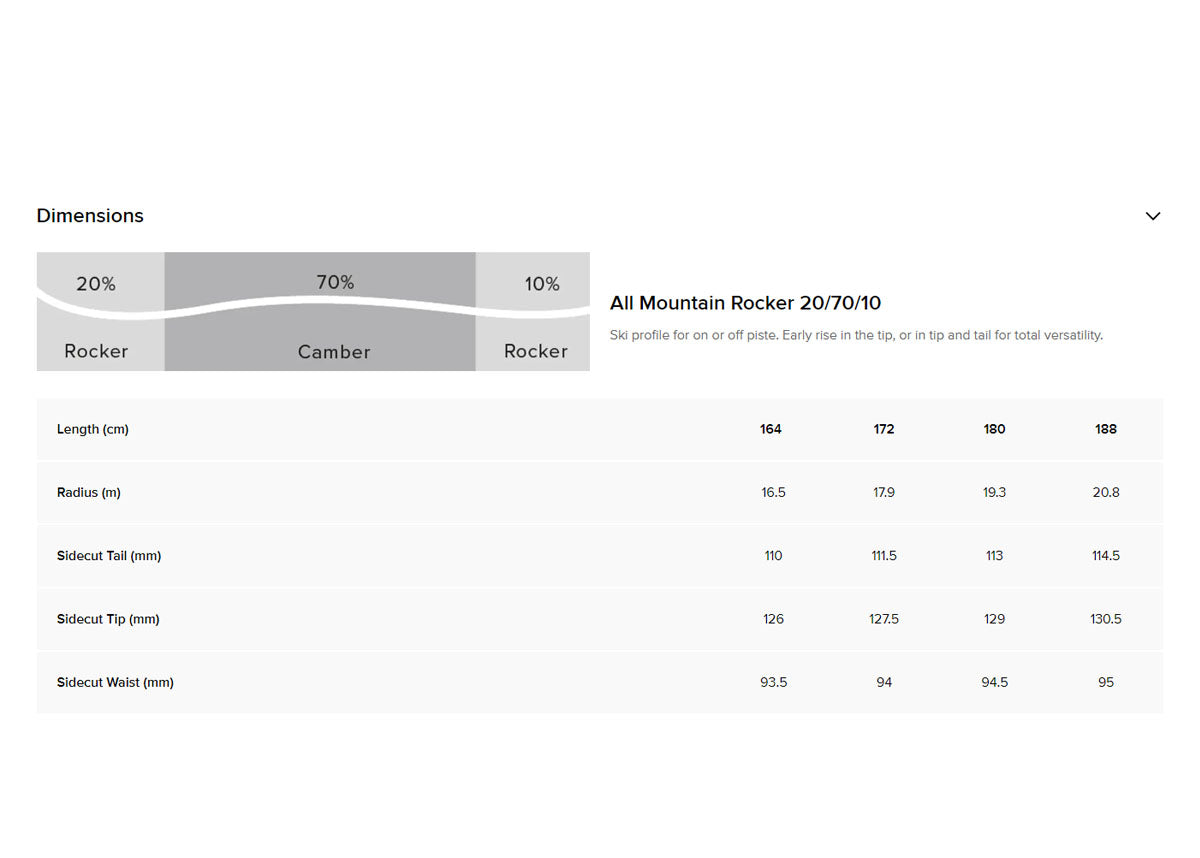This screenshot has height=858, width=1200.
Task: Click the Dimensions section heading
Action: [90, 216]
